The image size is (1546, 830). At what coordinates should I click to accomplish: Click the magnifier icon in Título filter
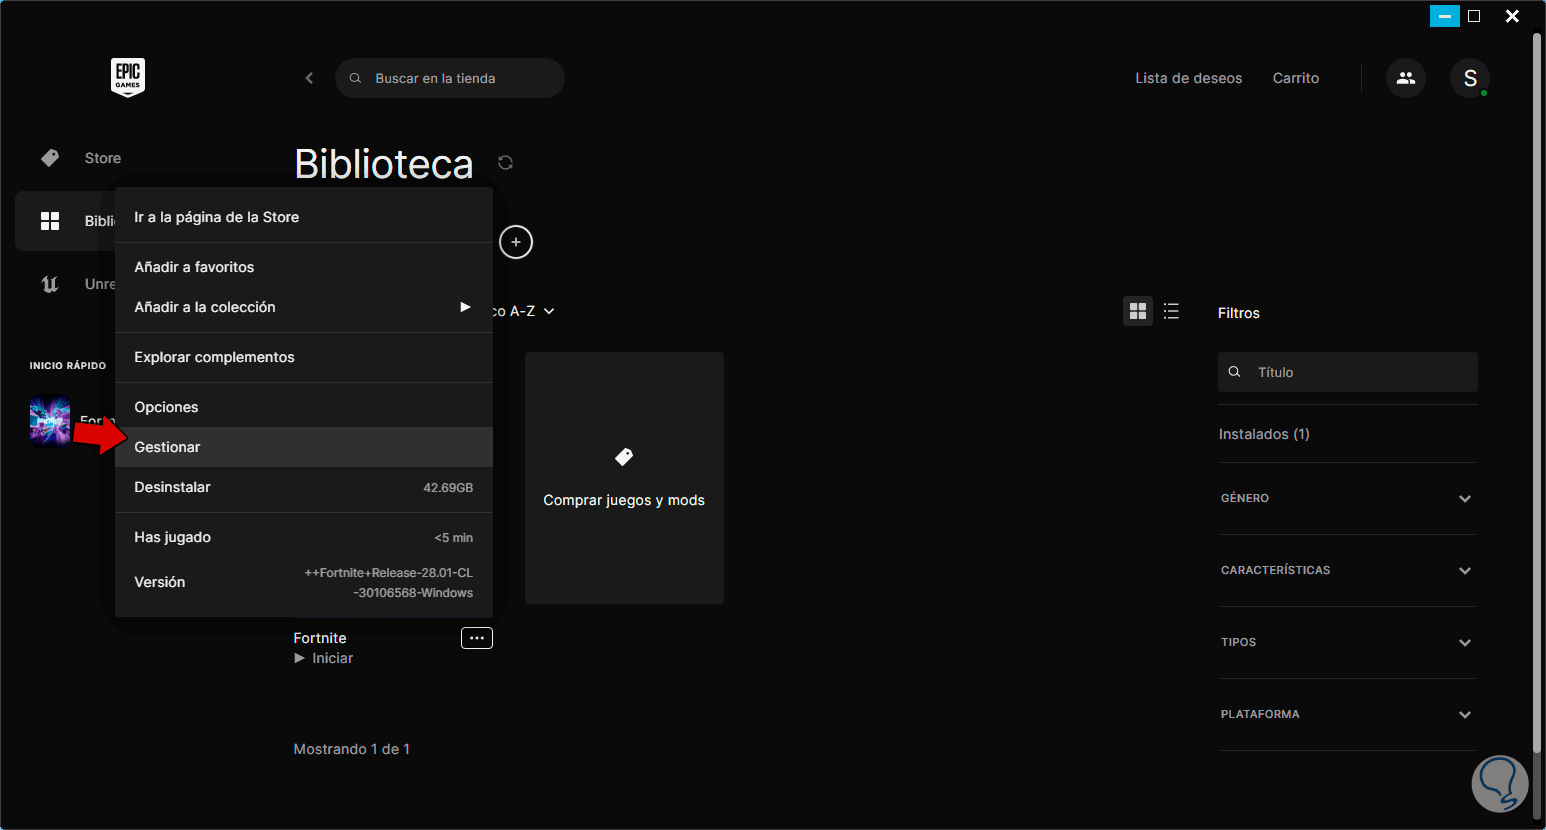coord(1235,372)
